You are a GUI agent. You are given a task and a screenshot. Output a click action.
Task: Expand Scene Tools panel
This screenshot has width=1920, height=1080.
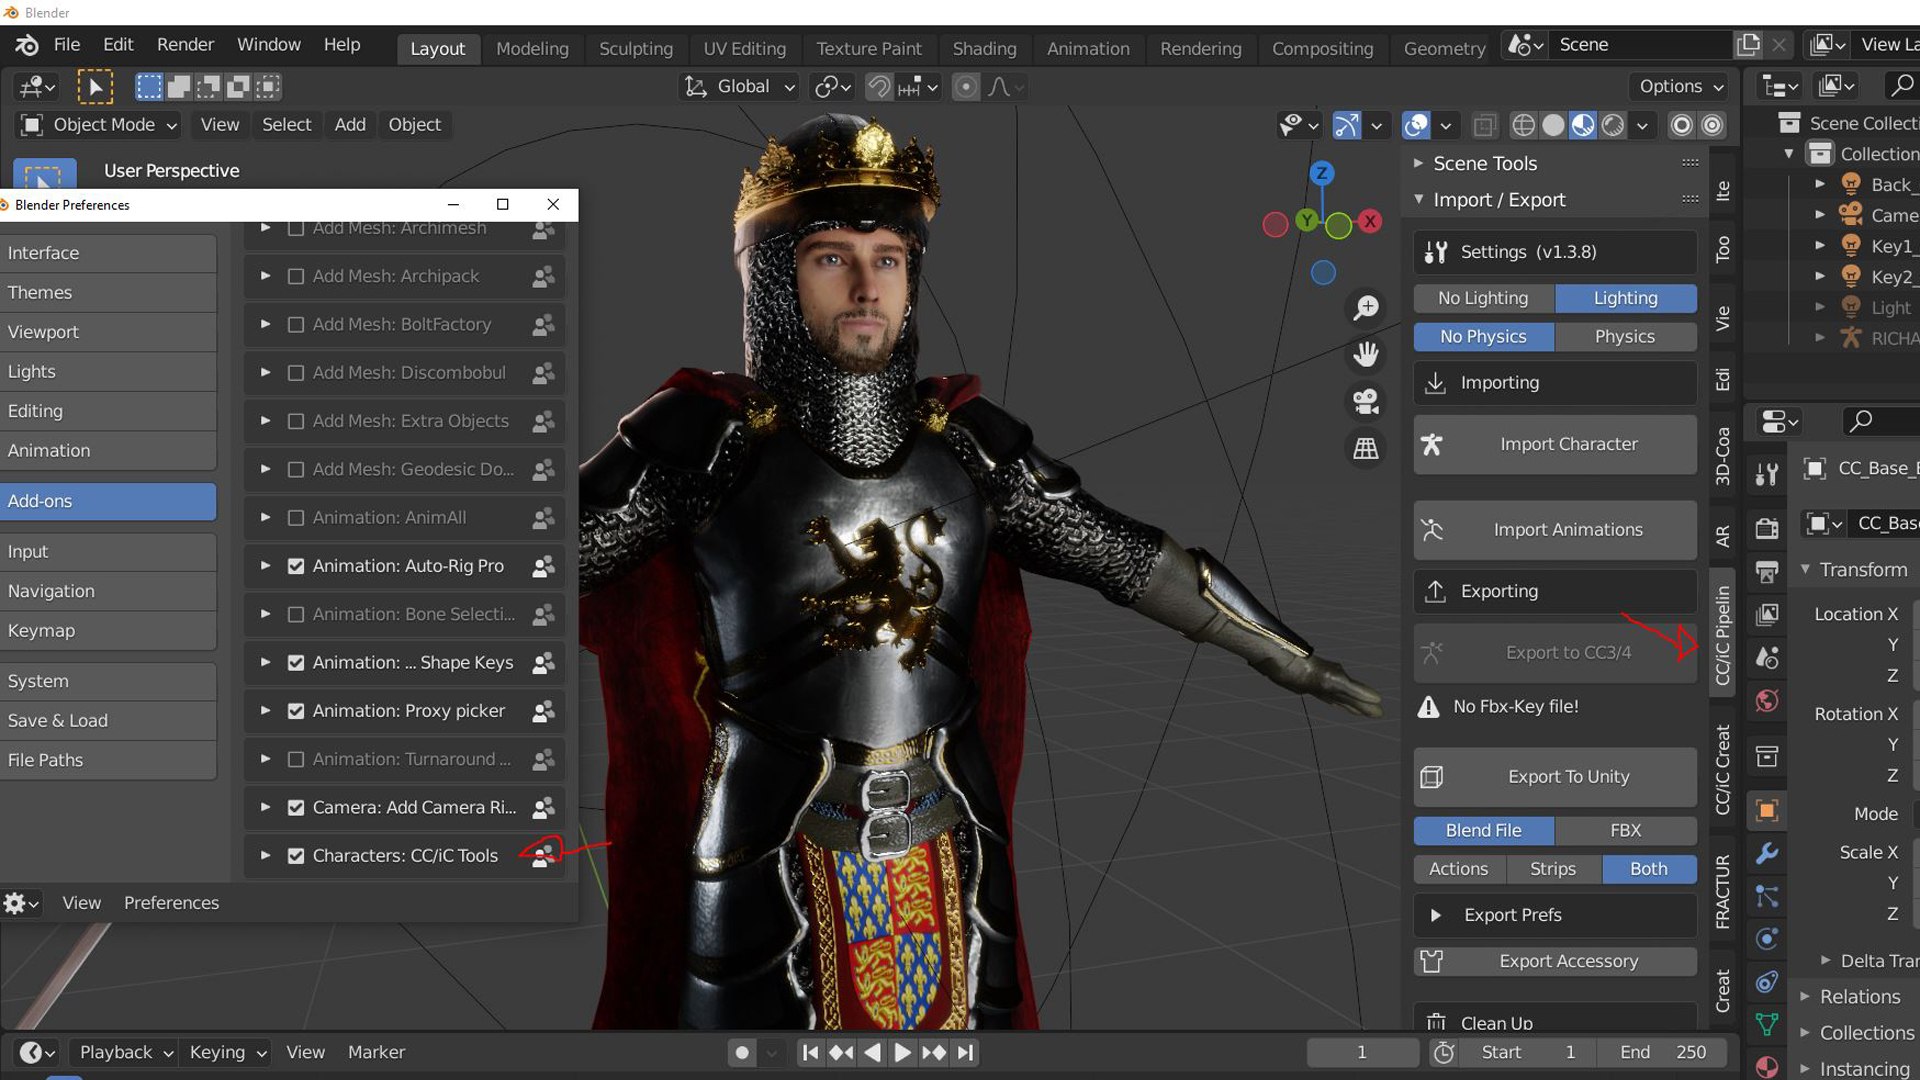pos(1418,163)
